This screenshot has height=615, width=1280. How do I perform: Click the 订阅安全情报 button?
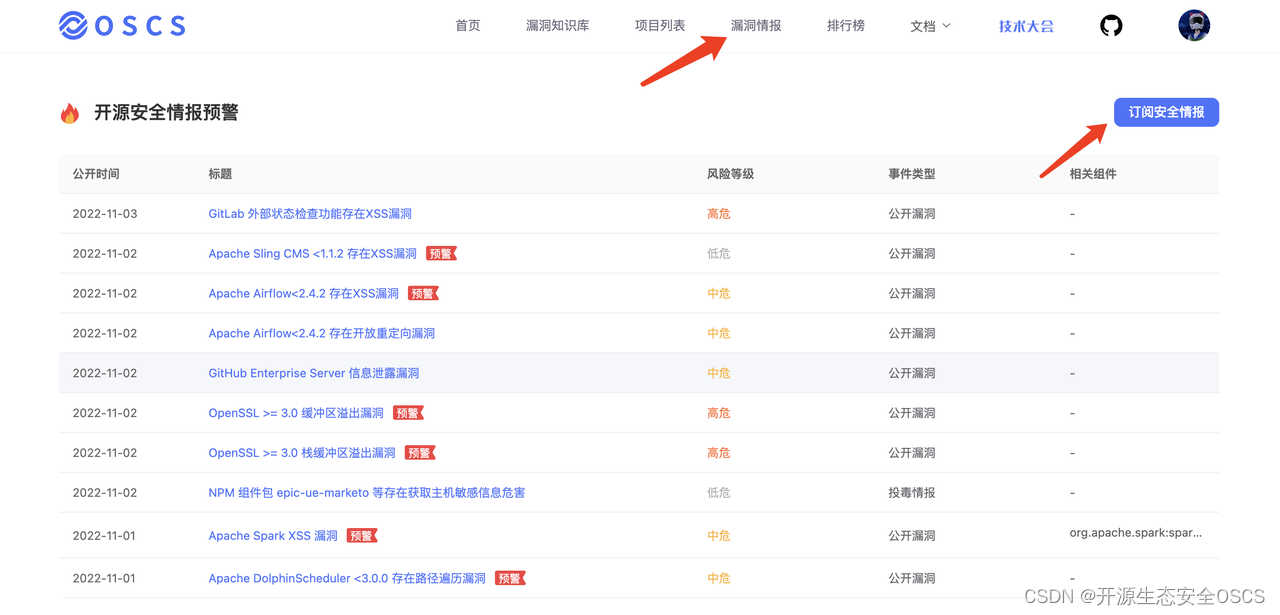[1166, 112]
